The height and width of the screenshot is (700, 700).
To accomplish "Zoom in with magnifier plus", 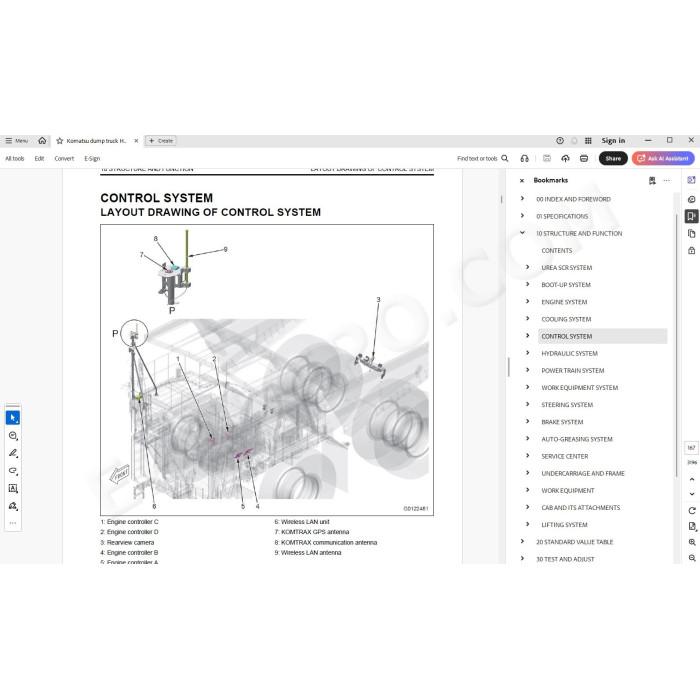I will [692, 542].
